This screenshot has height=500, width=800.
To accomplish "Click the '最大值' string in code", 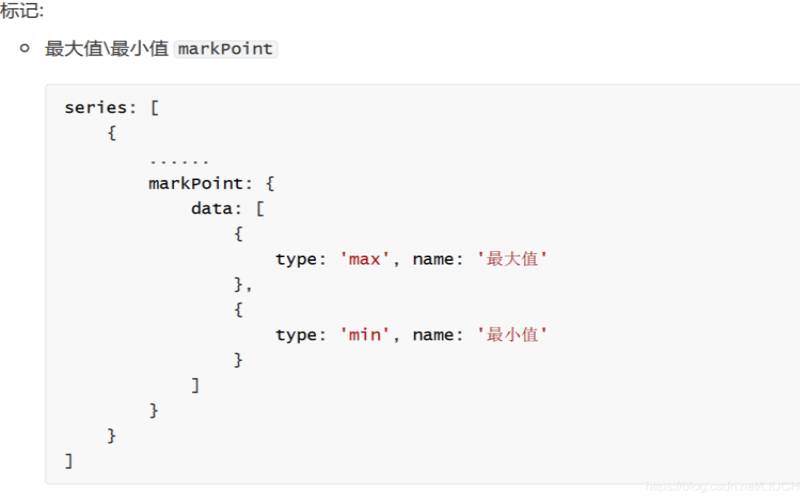I will (x=513, y=259).
